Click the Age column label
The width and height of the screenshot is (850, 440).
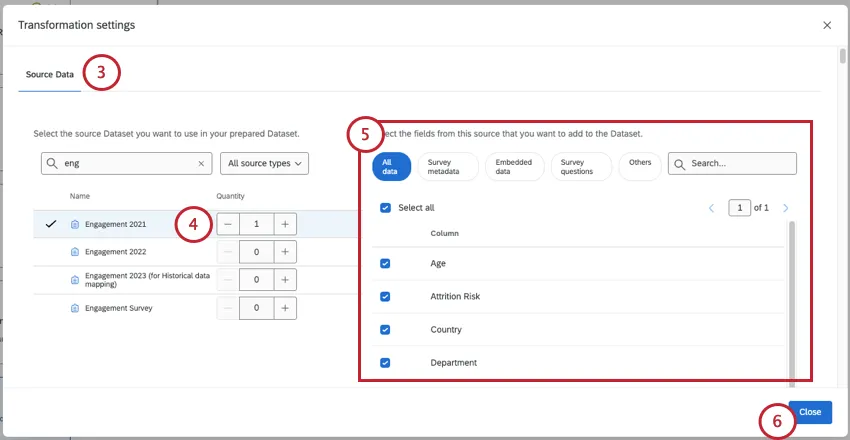(x=438, y=263)
